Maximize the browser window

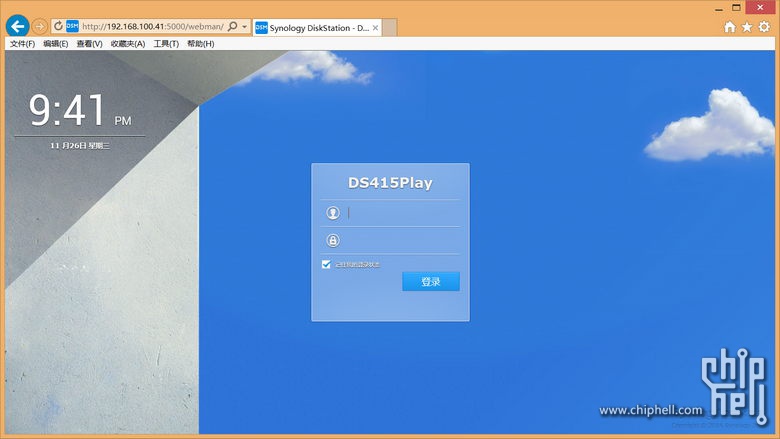[x=736, y=7]
